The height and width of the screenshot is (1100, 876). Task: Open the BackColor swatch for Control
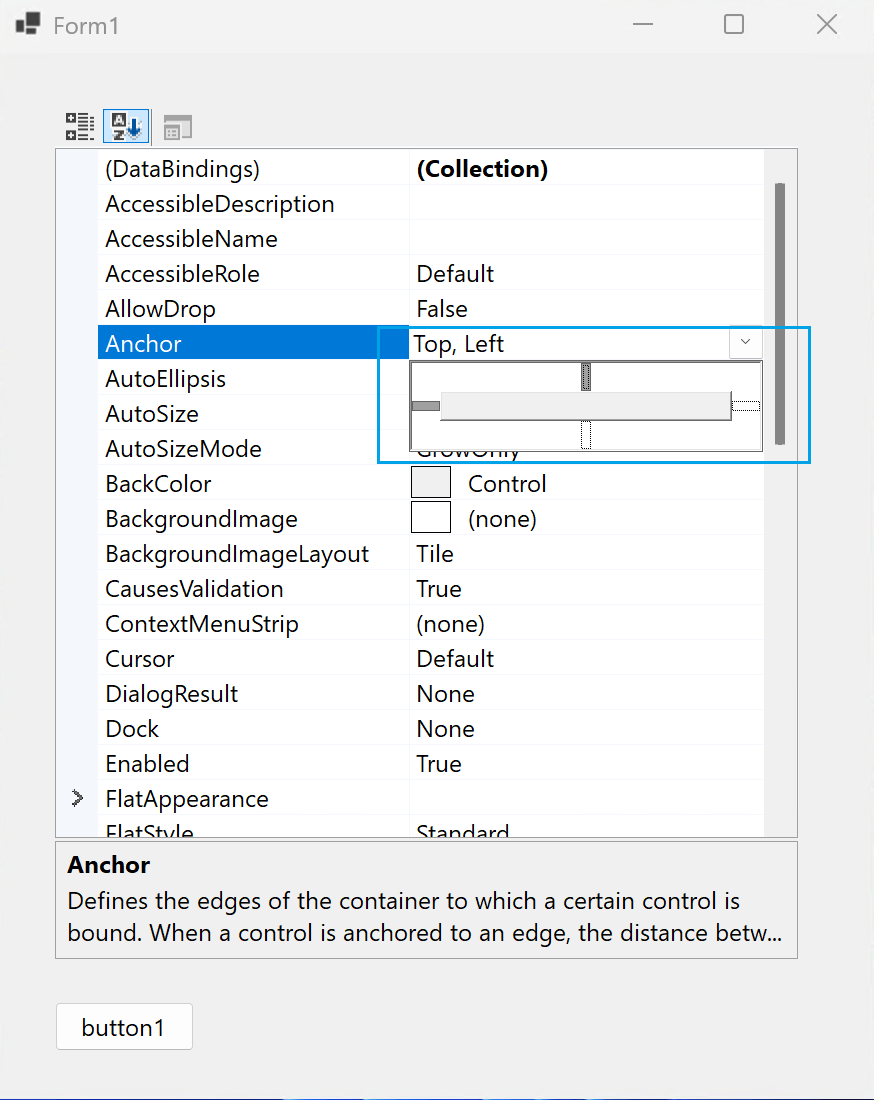(x=430, y=482)
